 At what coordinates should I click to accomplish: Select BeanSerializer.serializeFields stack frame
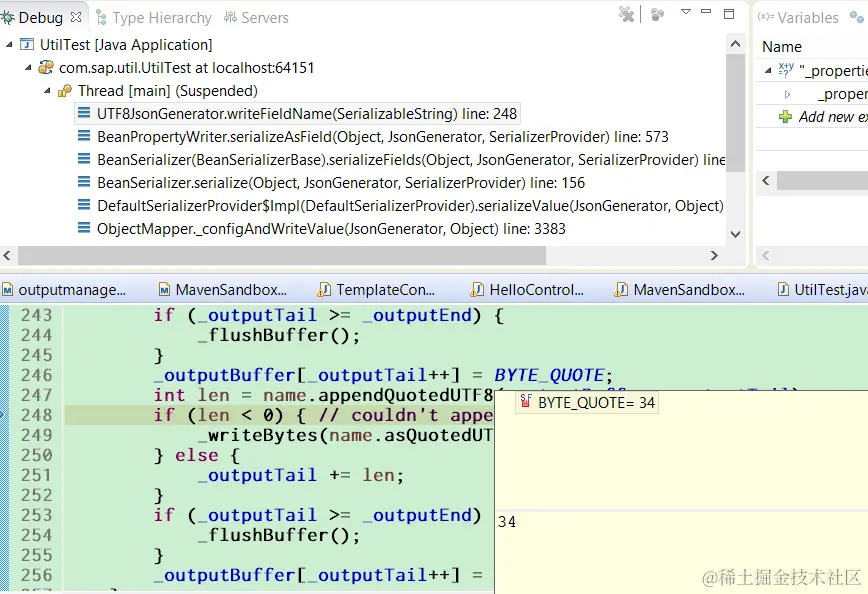(x=411, y=160)
